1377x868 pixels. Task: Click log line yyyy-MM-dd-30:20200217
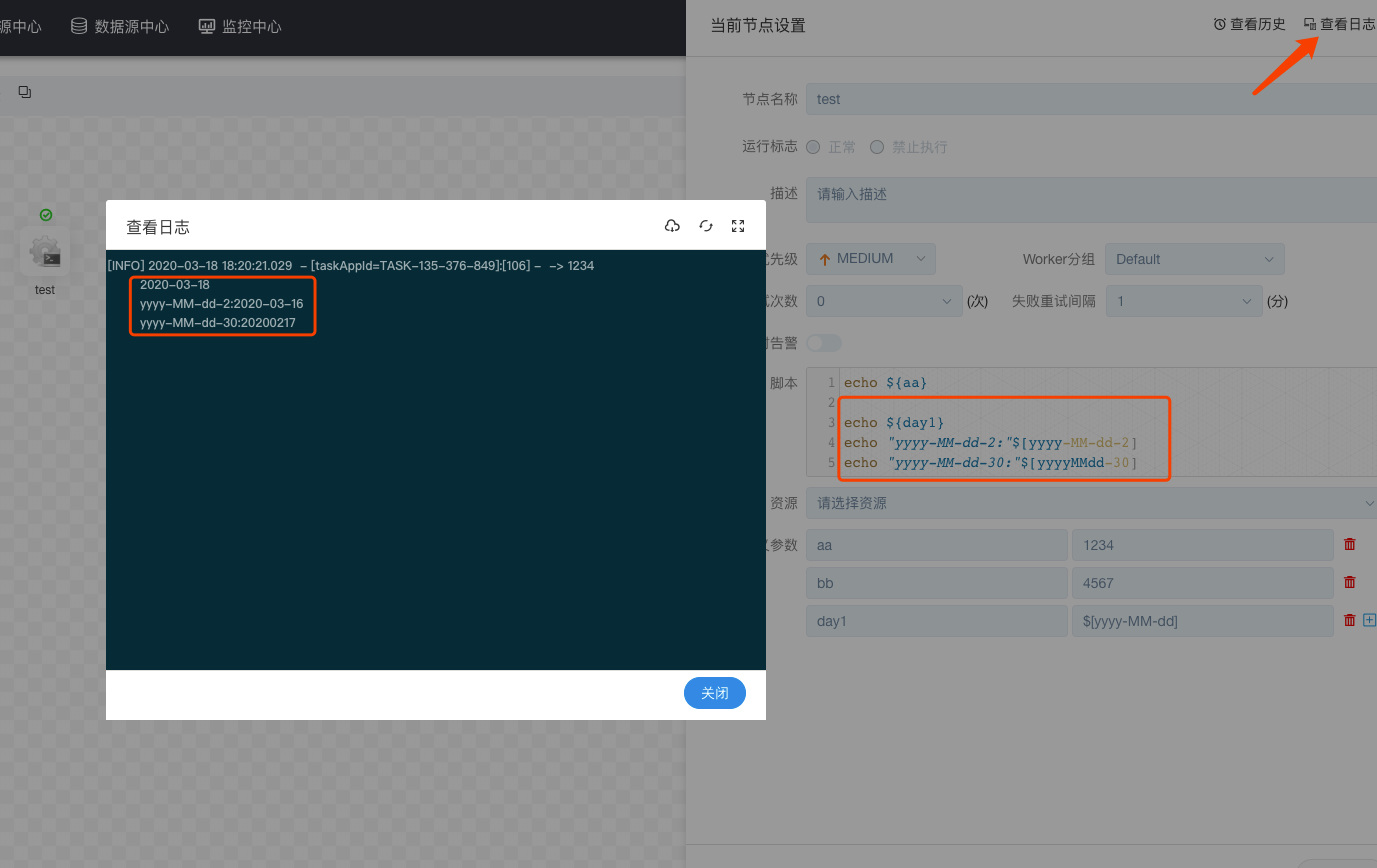pyautogui.click(x=218, y=323)
